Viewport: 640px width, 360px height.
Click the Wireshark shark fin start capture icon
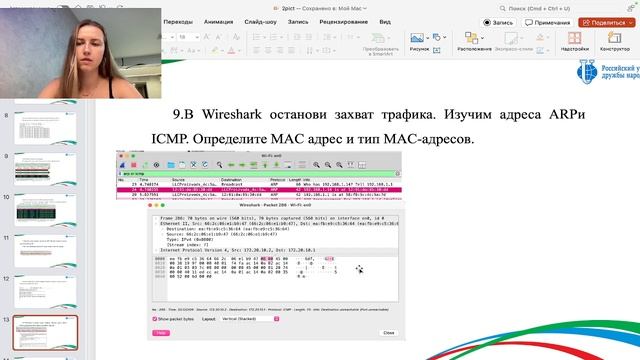point(122,165)
